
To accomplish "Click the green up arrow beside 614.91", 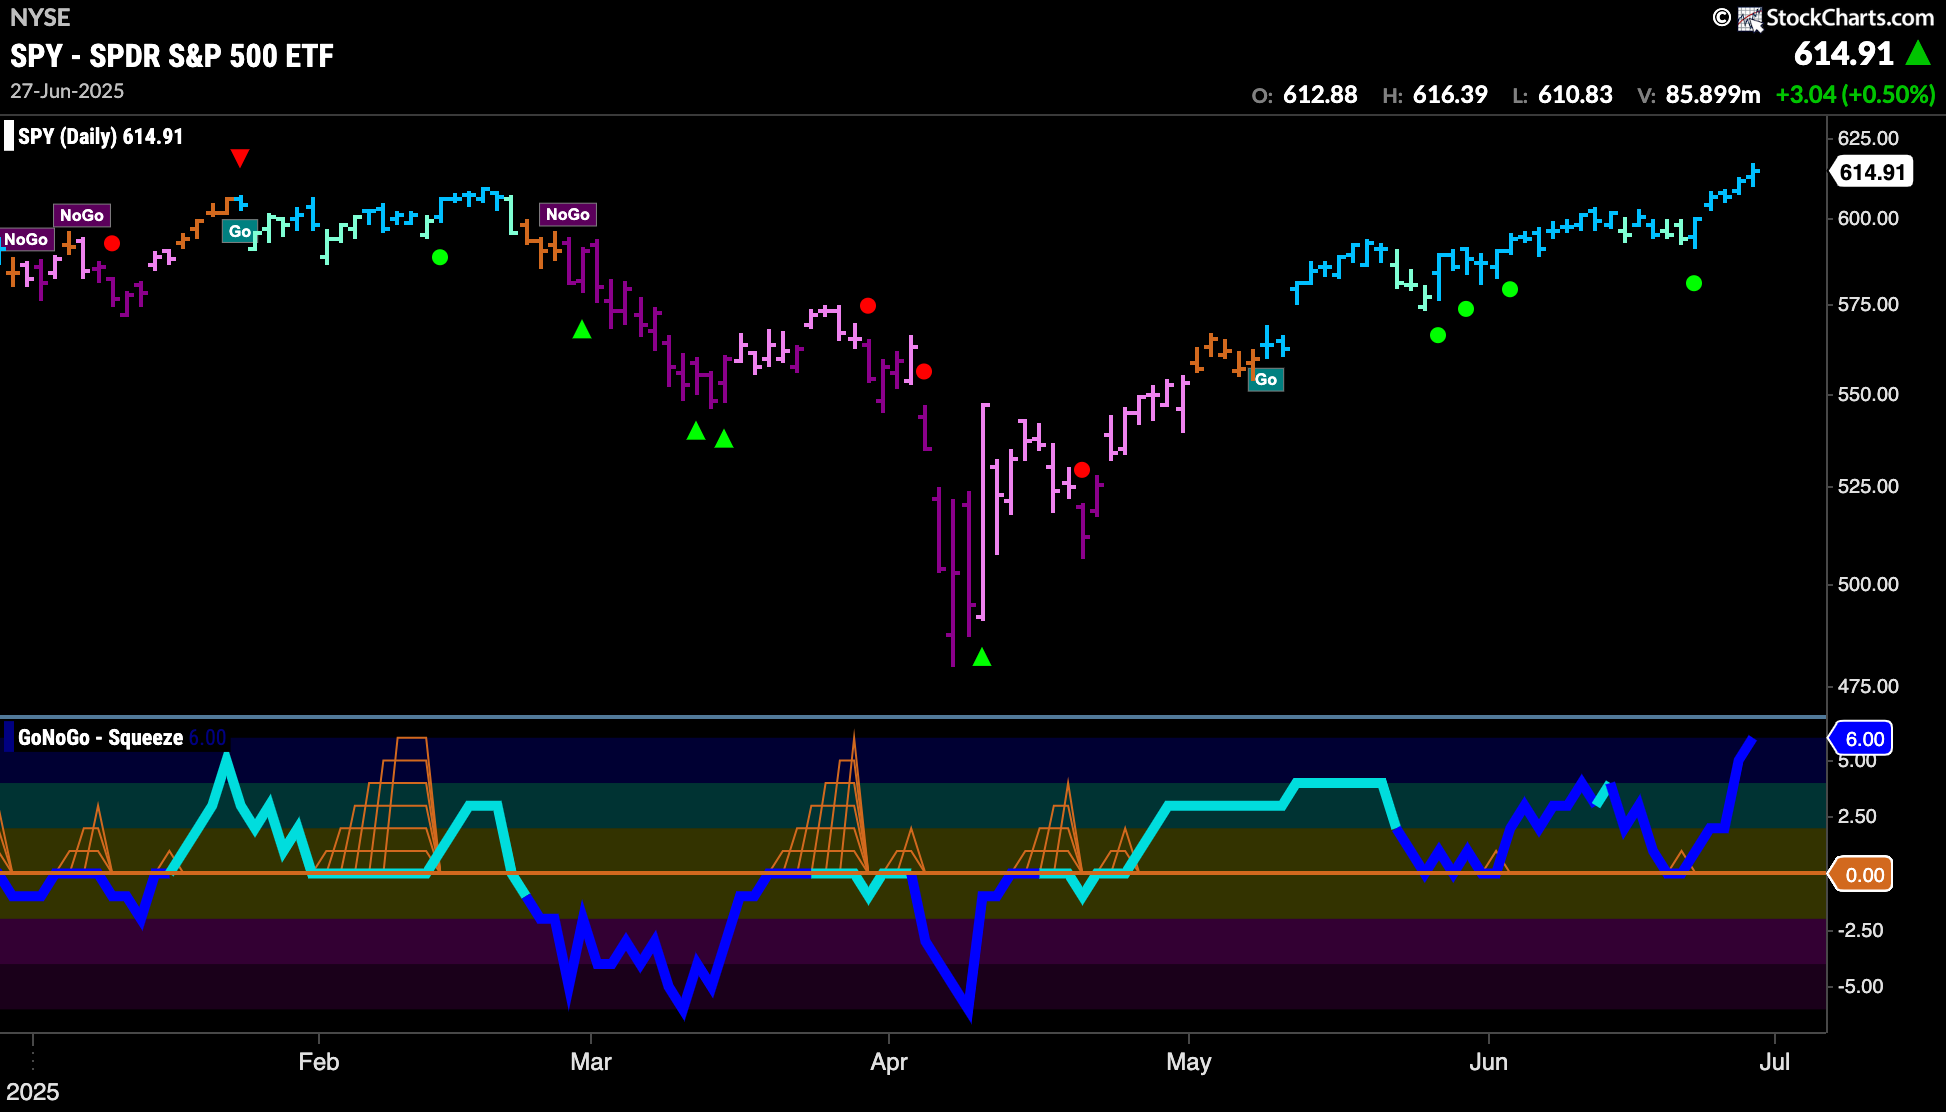I will [x=1918, y=53].
